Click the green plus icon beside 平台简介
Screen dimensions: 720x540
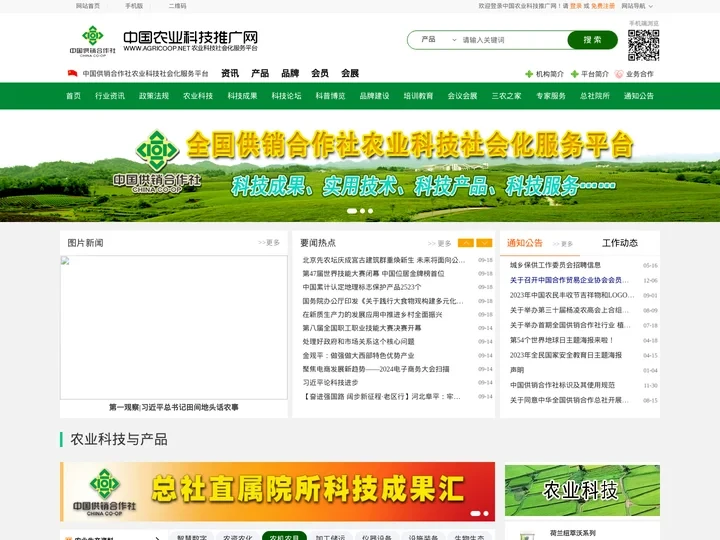(574, 74)
